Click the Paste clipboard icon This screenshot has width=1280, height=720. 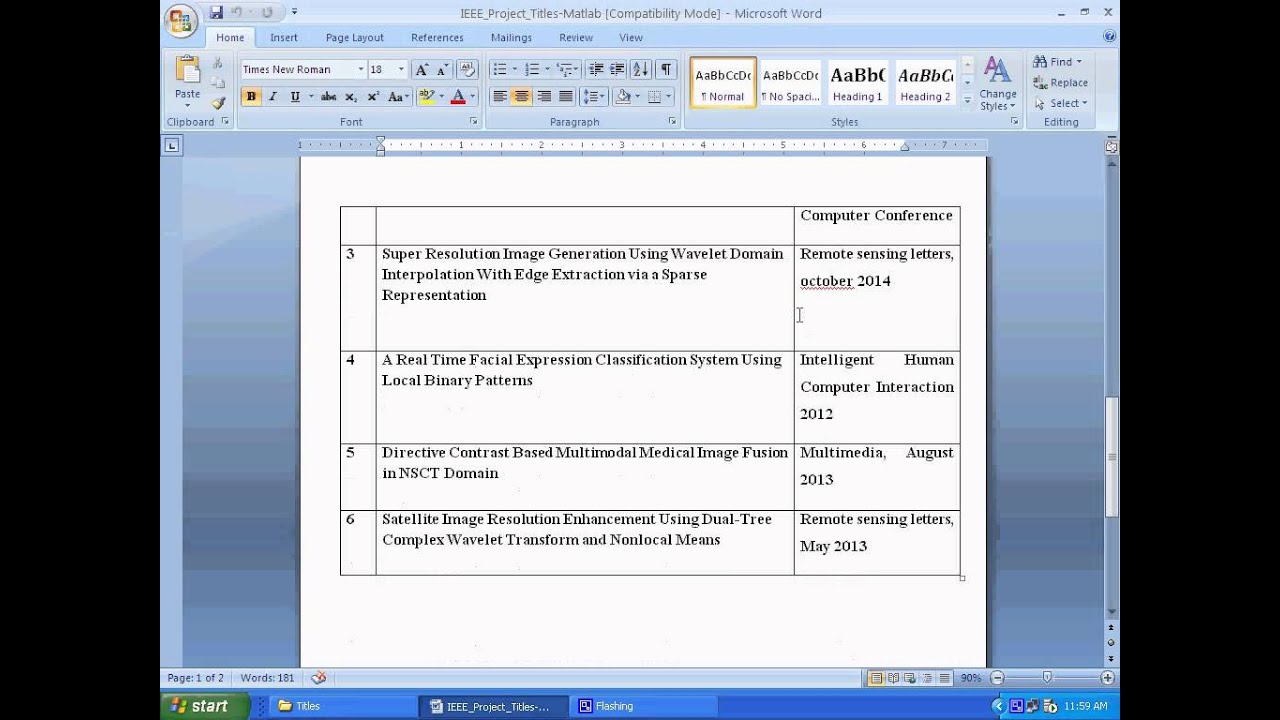tap(187, 69)
